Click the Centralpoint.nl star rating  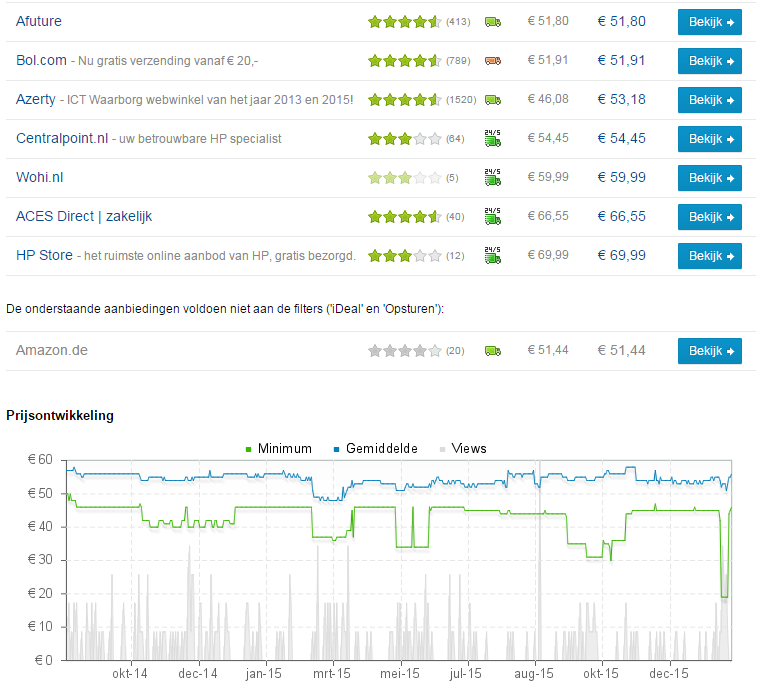pos(404,139)
